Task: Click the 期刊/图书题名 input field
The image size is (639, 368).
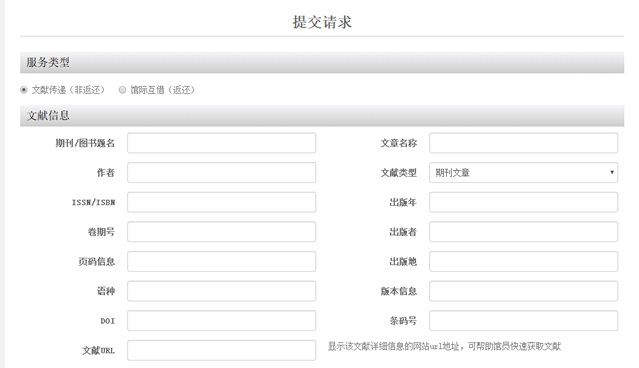Action: pyautogui.click(x=221, y=143)
